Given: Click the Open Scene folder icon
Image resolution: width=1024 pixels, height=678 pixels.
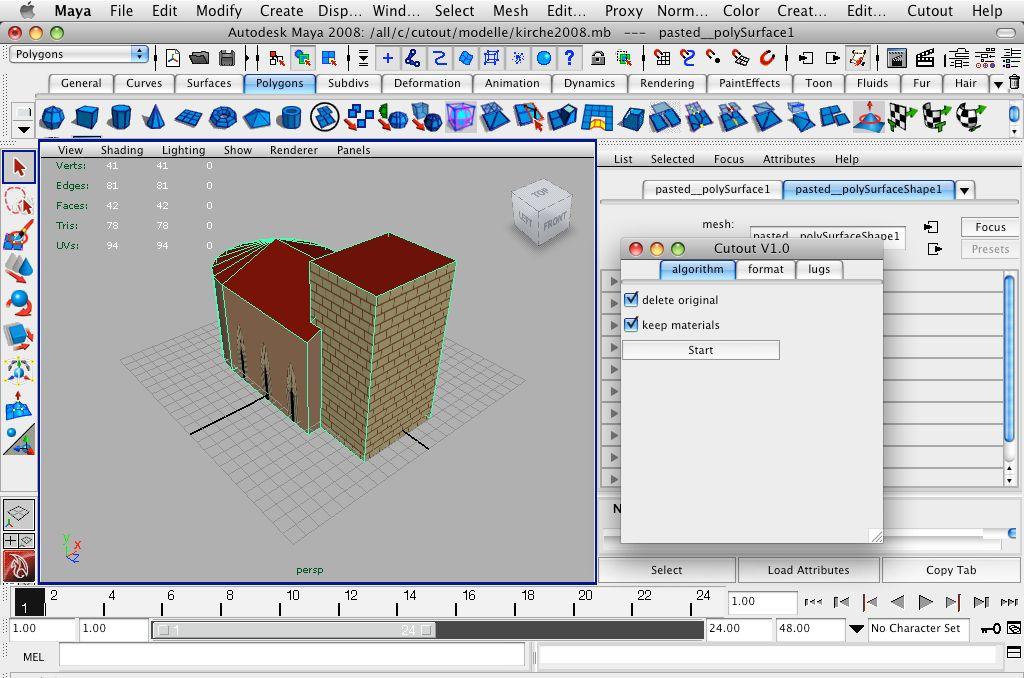Looking at the screenshot, I should point(199,58).
